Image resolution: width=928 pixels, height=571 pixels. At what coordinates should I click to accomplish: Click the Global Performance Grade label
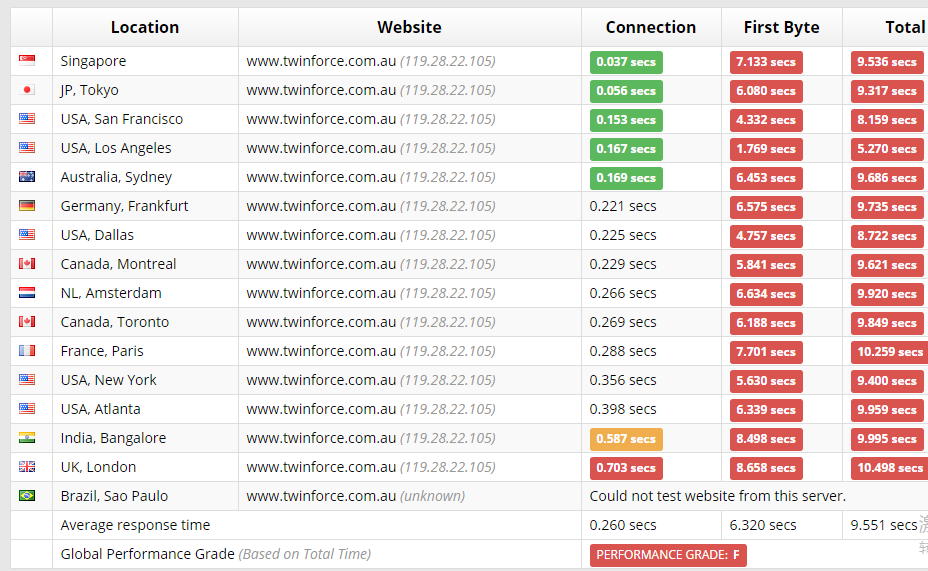147,554
